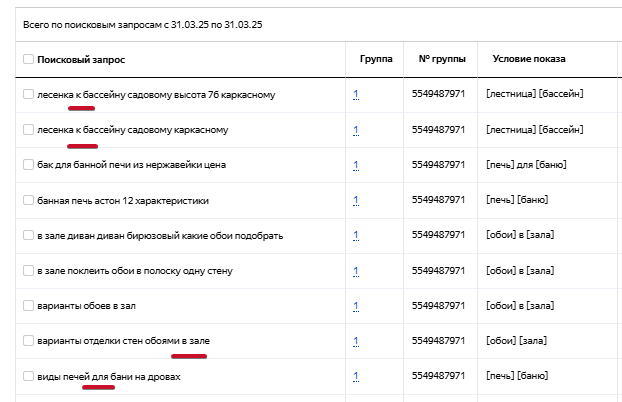622x402 pixels.
Task: Click condition '[печь] для [баню]'
Action: pyautogui.click(x=526, y=164)
